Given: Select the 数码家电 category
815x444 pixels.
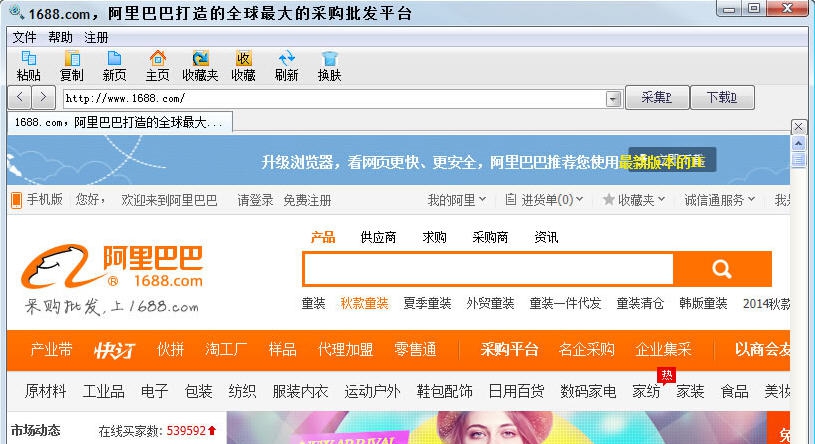Looking at the screenshot, I should pos(588,391).
